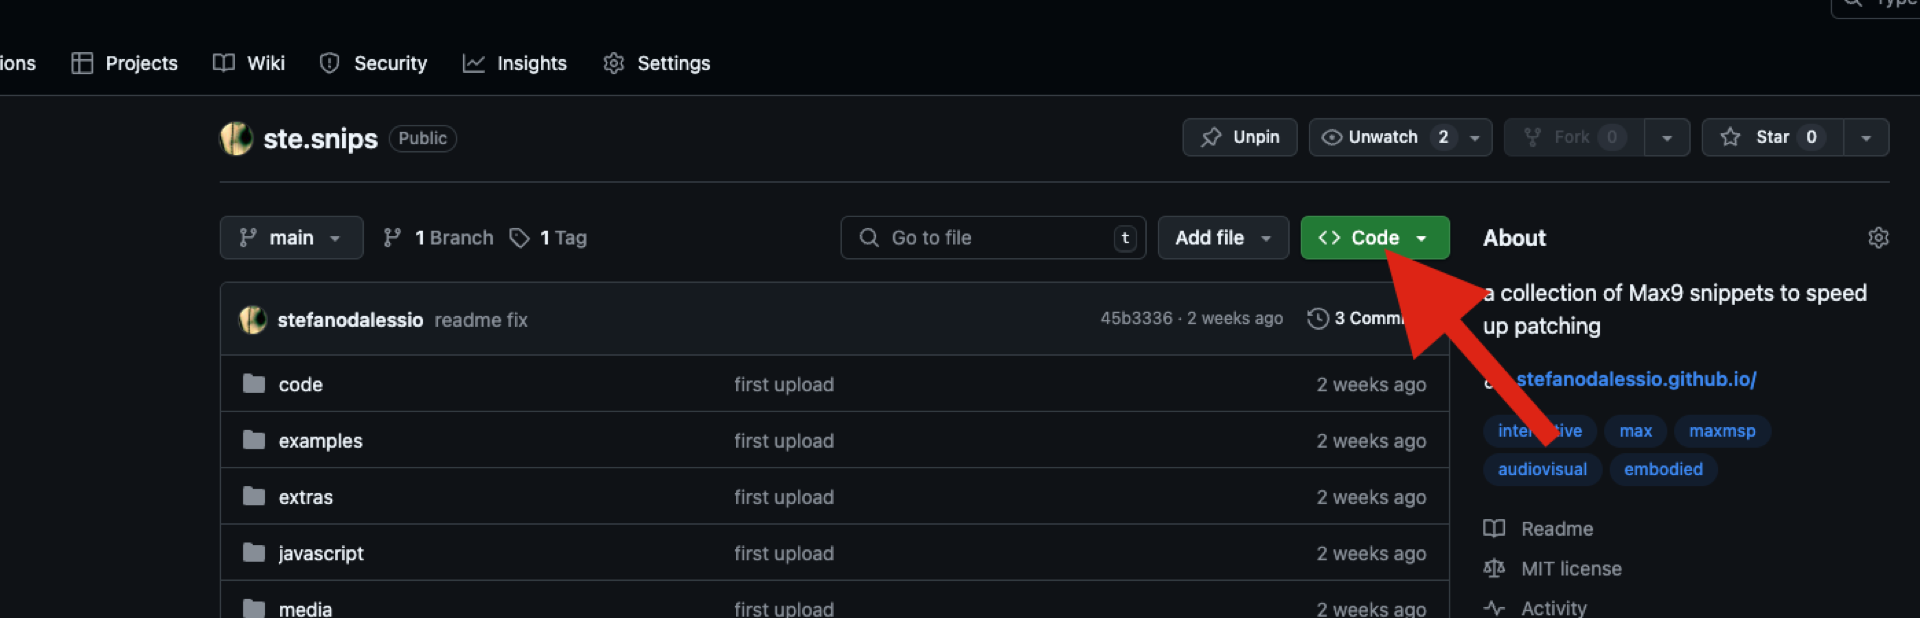Open the examples folder
The width and height of the screenshot is (1920, 618).
pos(320,441)
